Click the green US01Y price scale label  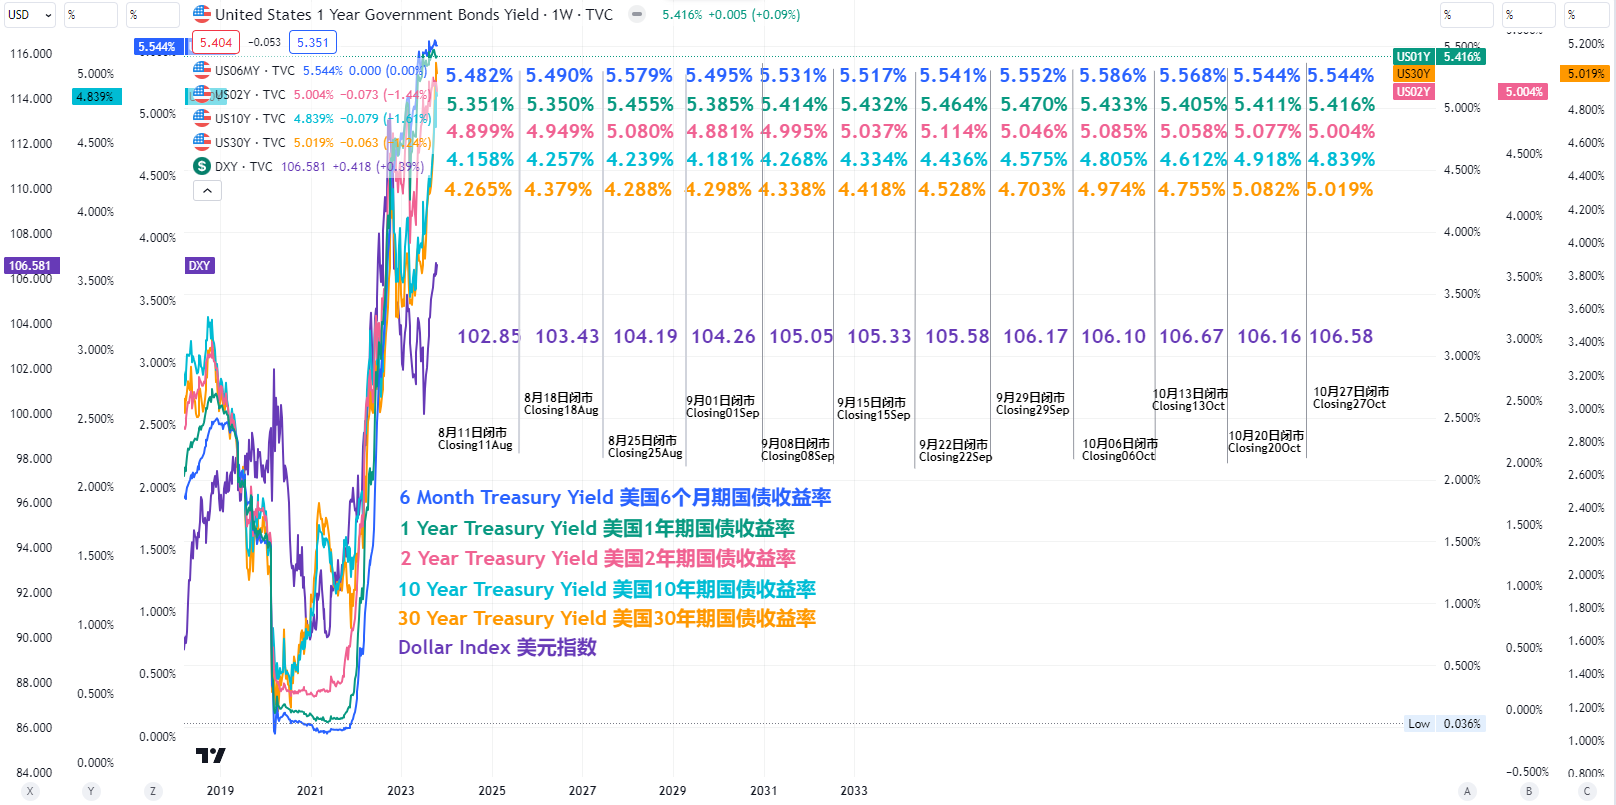coord(1413,57)
